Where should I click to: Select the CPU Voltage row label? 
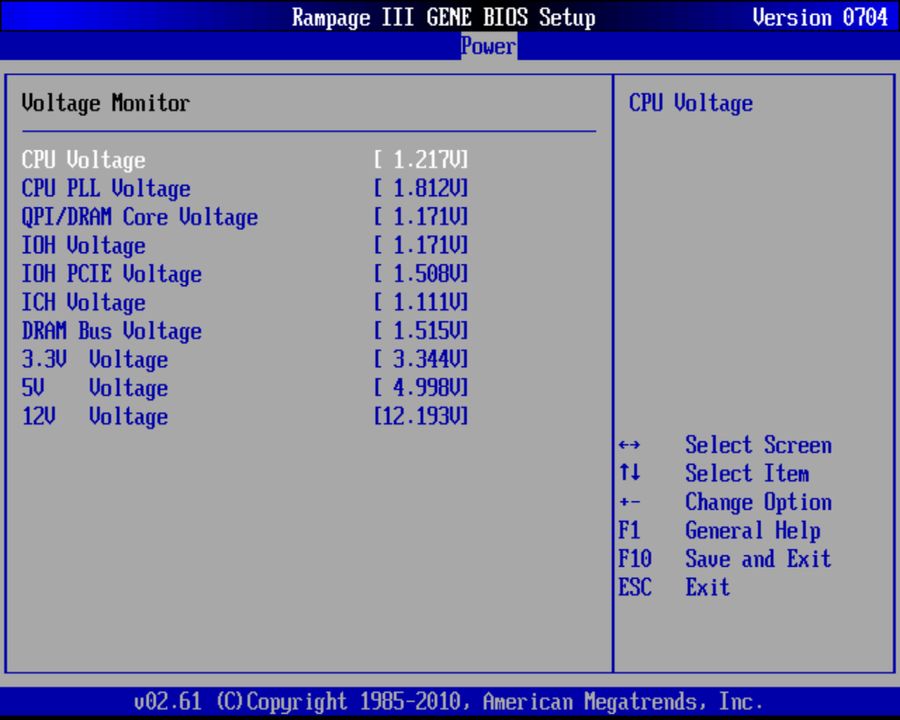[83, 160]
